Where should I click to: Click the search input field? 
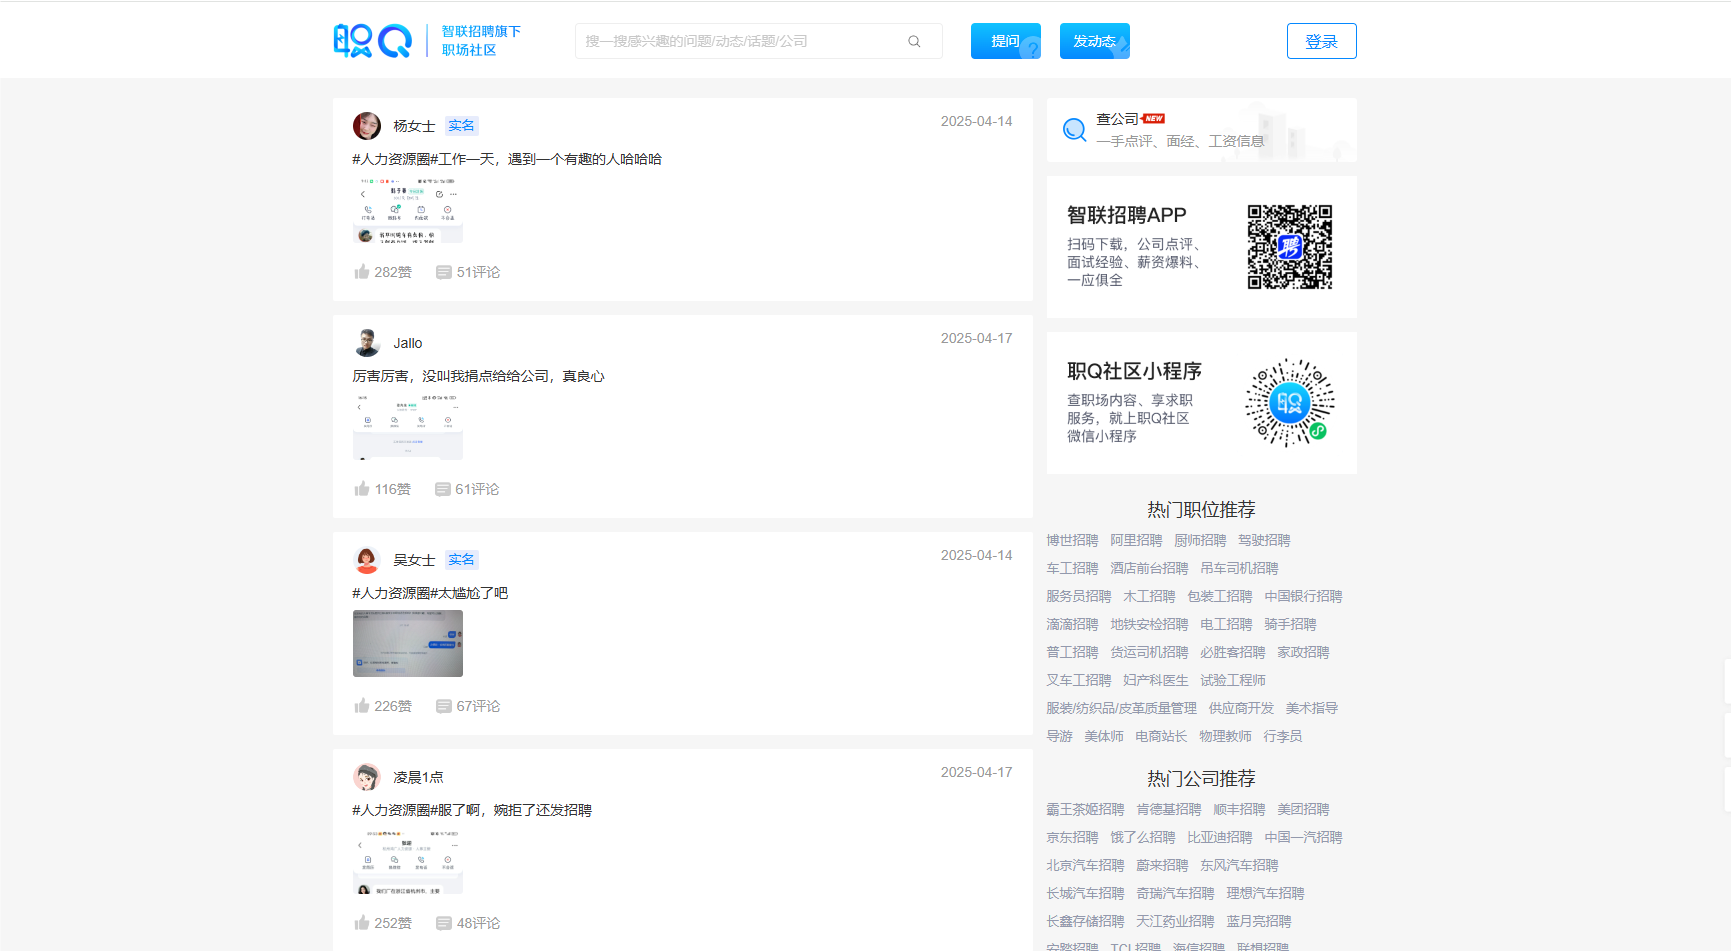click(740, 41)
